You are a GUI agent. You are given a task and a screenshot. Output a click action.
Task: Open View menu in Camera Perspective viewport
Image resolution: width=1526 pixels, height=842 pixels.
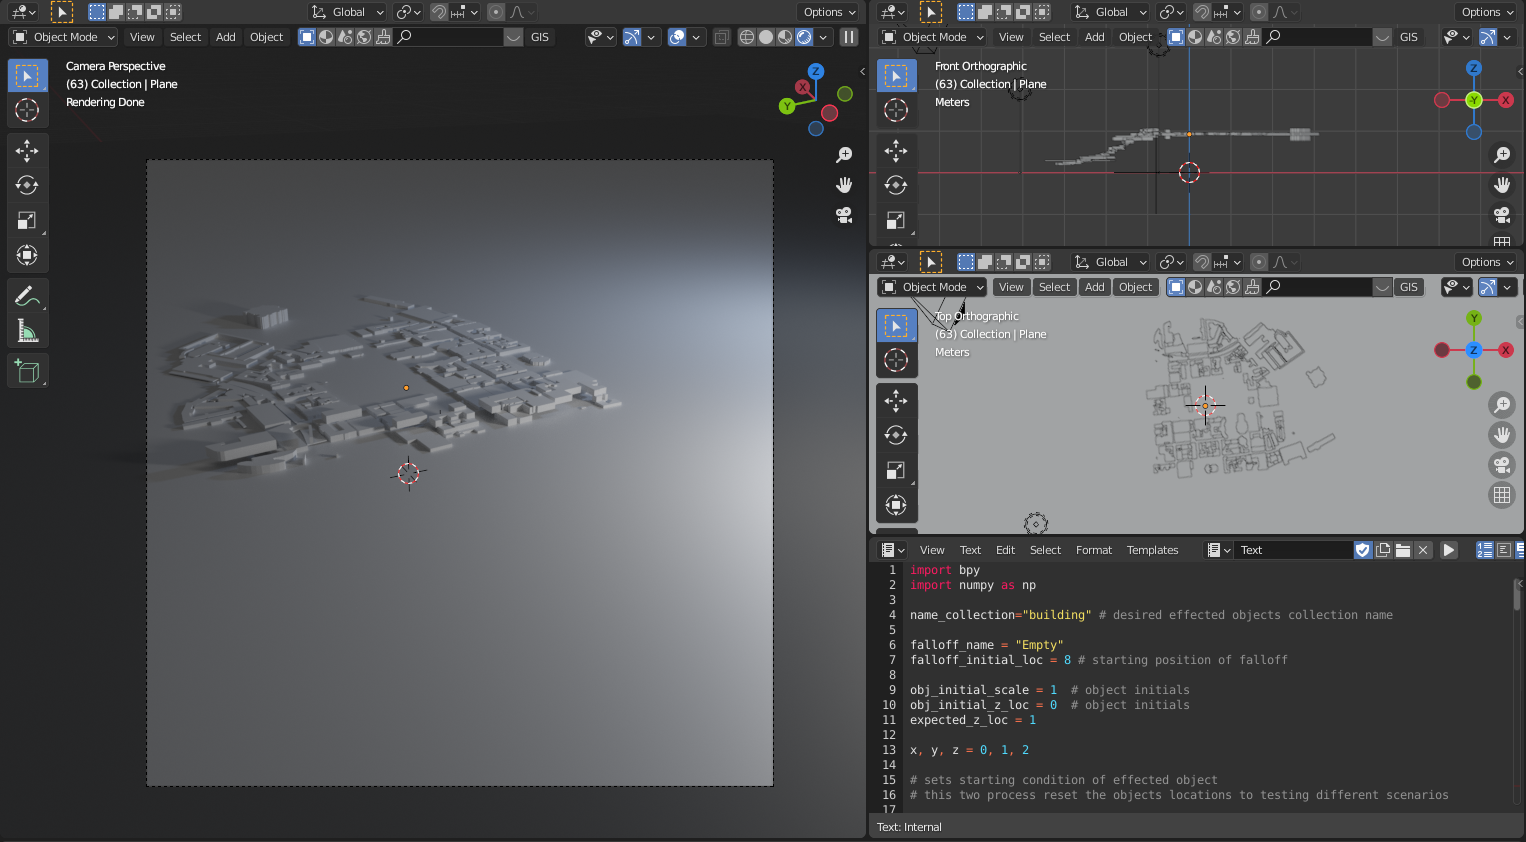(142, 37)
